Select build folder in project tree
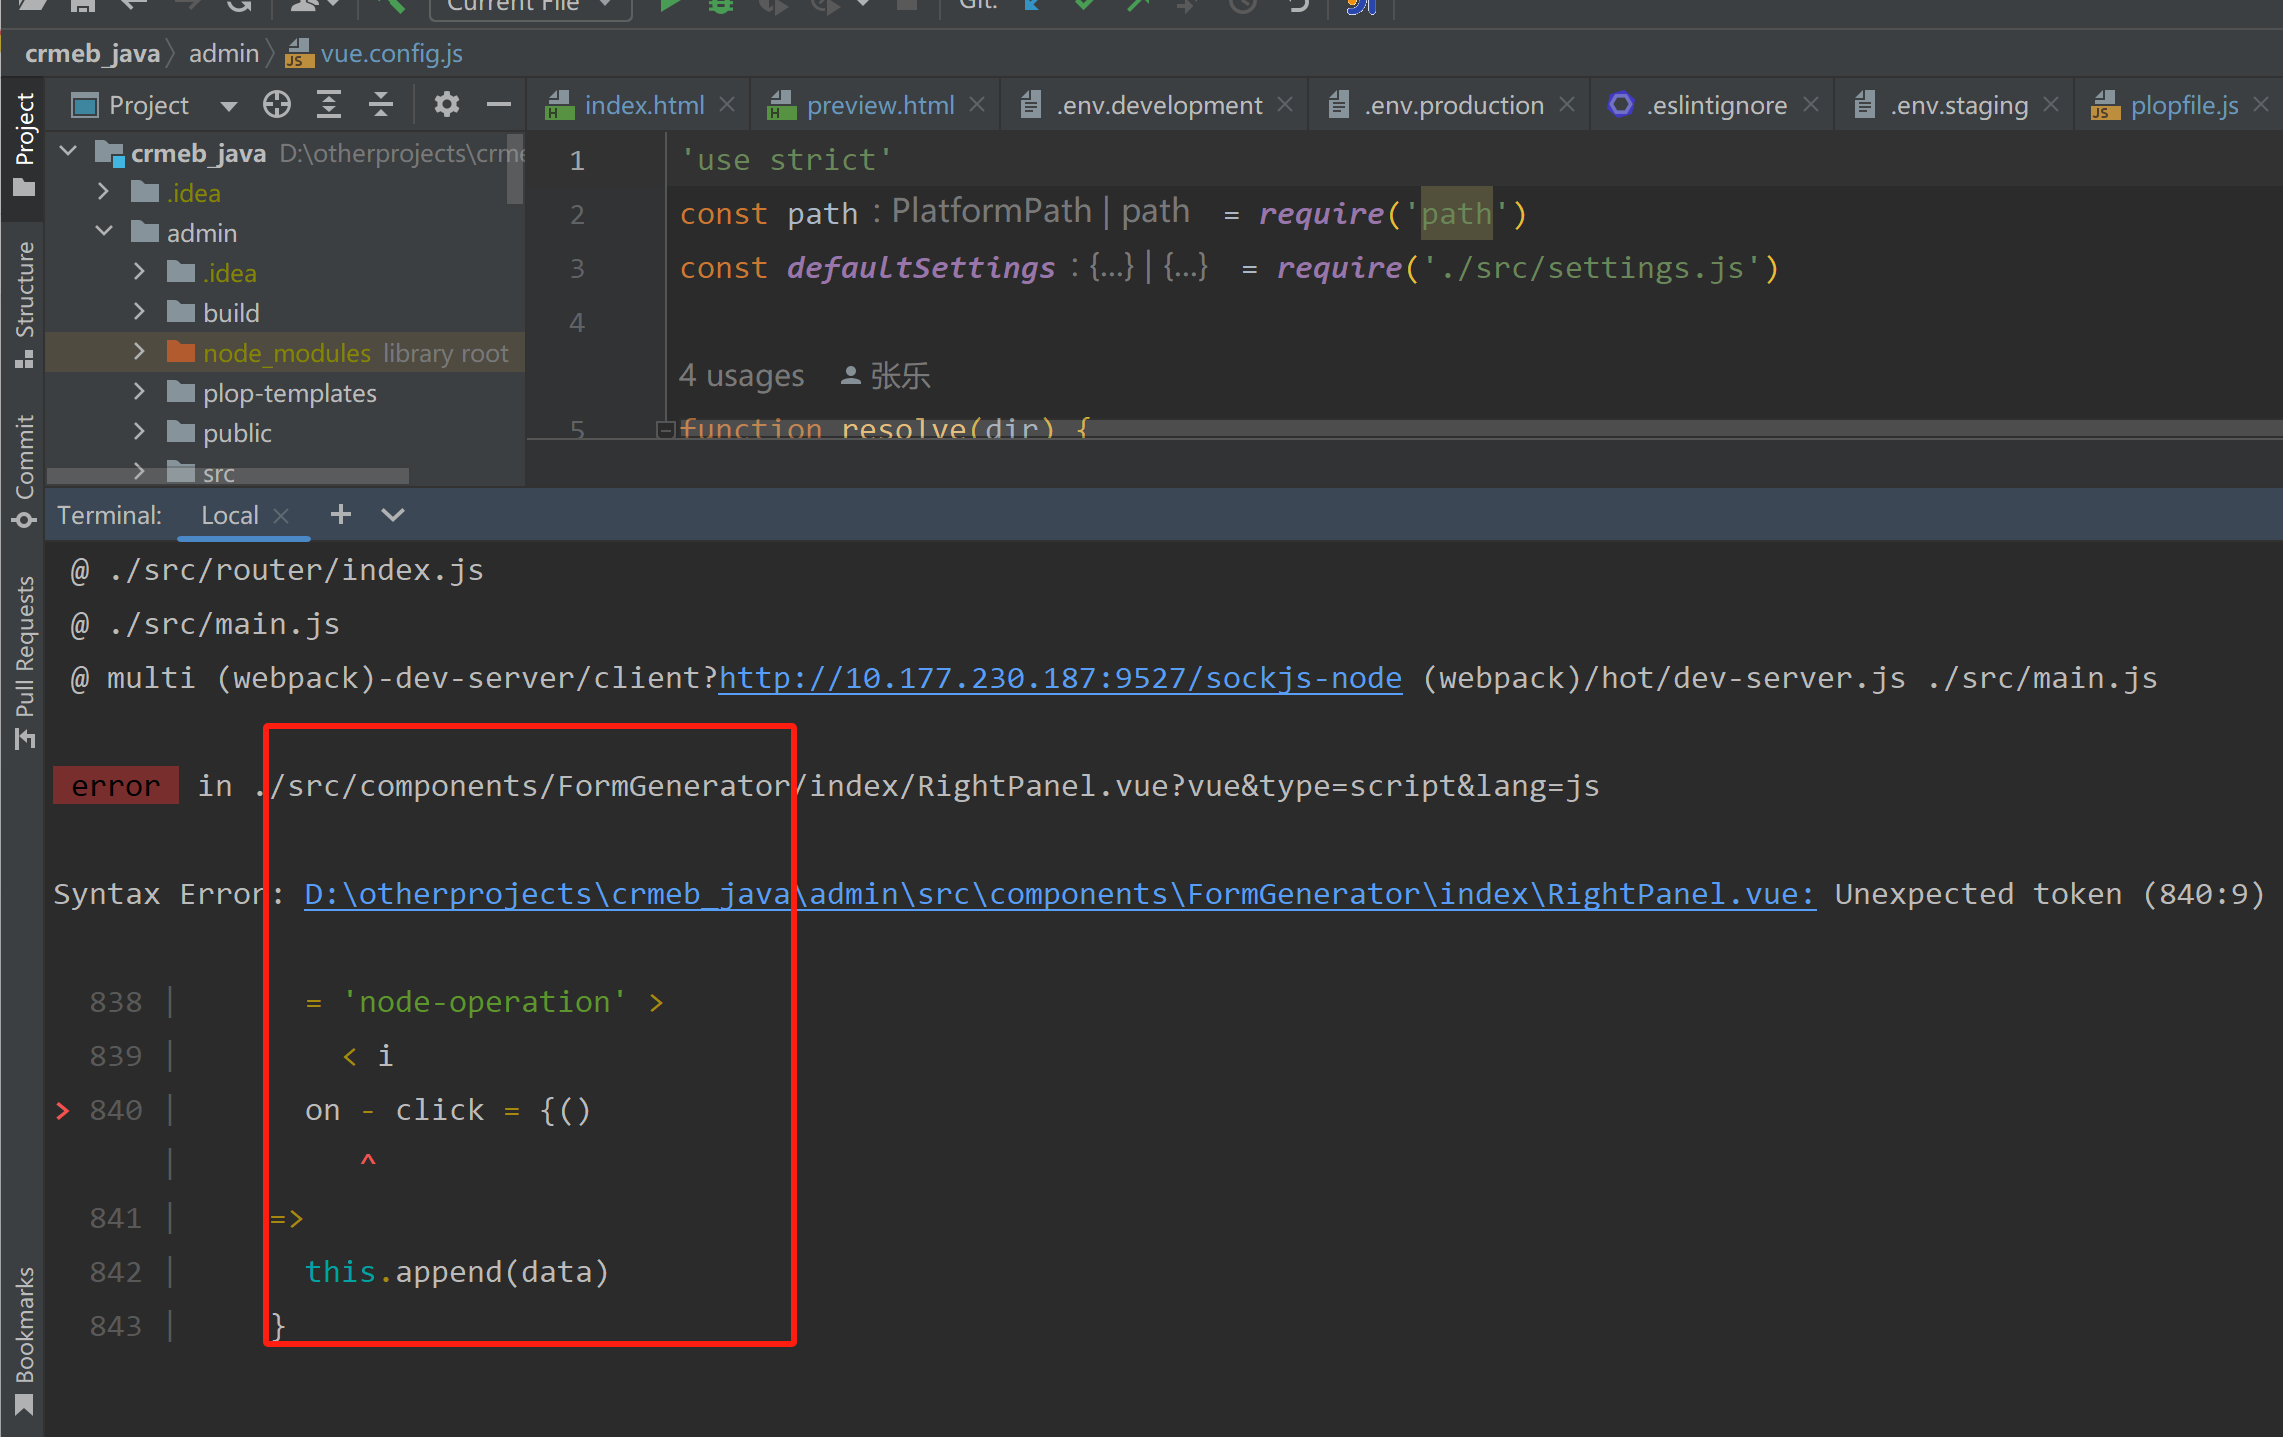2283x1437 pixels. pyautogui.click(x=231, y=312)
